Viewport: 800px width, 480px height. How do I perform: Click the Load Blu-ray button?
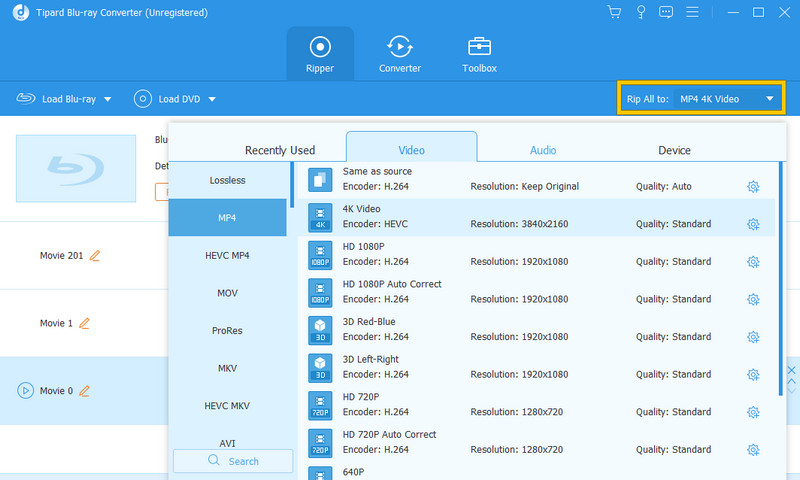coord(57,99)
